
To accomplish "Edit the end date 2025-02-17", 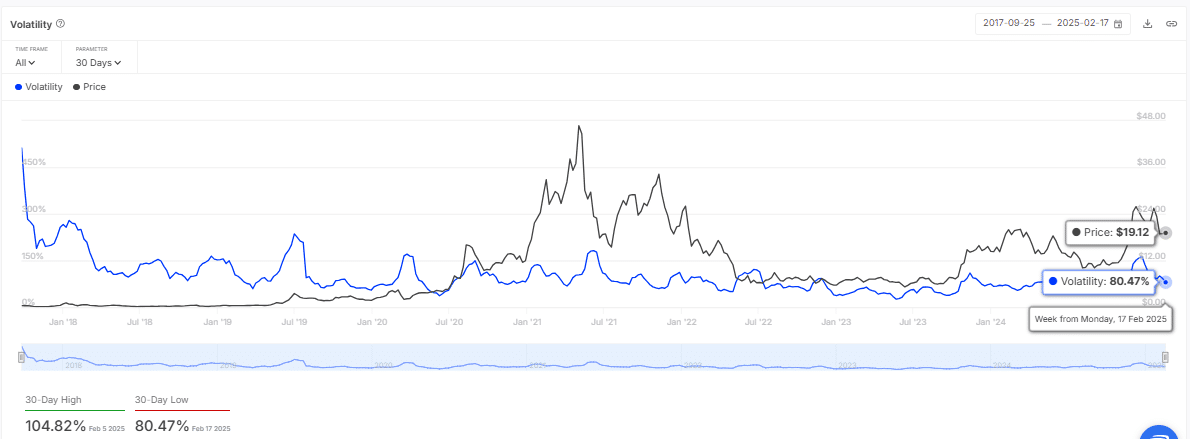I will 1082,23.
